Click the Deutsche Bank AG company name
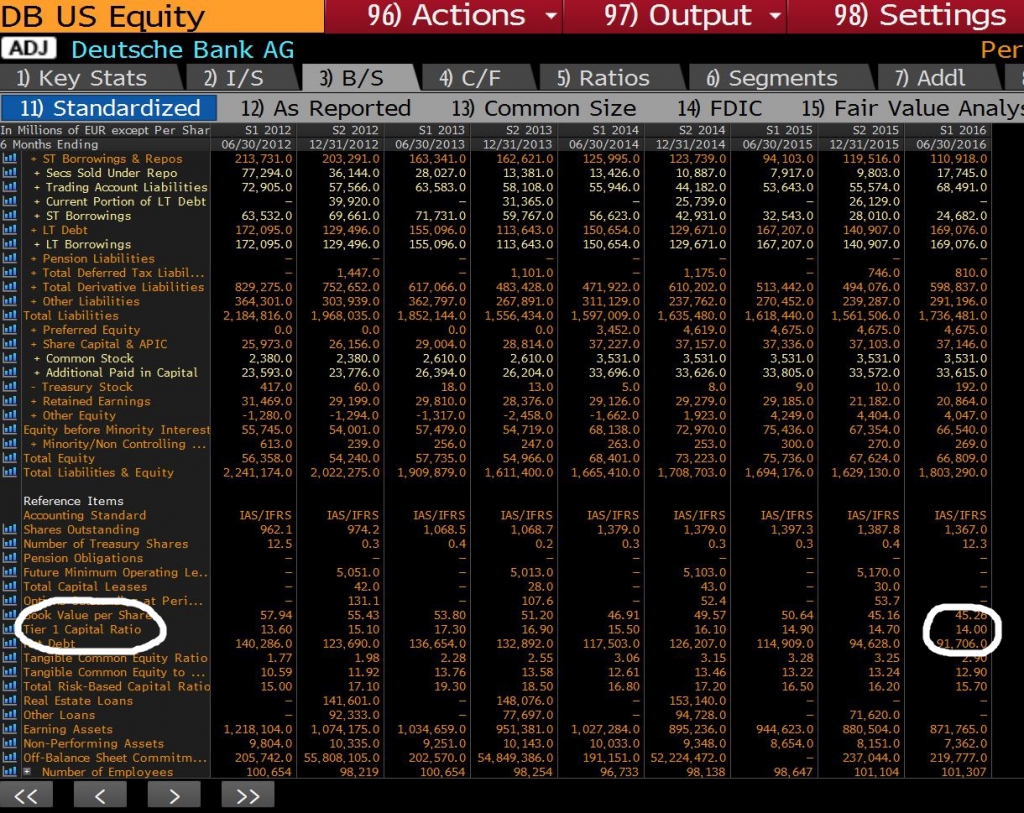Image resolution: width=1024 pixels, height=813 pixels. click(183, 50)
